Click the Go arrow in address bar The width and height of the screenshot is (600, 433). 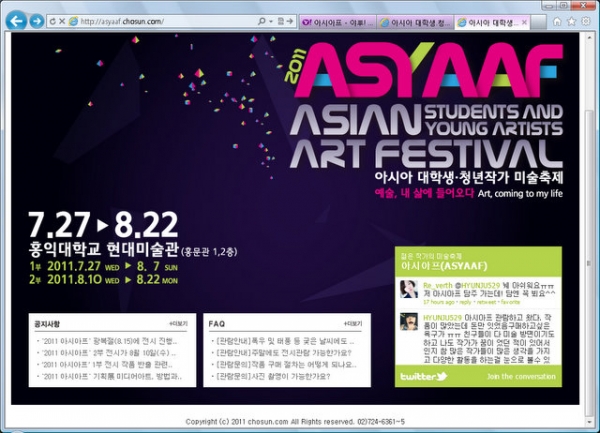[x=290, y=21]
